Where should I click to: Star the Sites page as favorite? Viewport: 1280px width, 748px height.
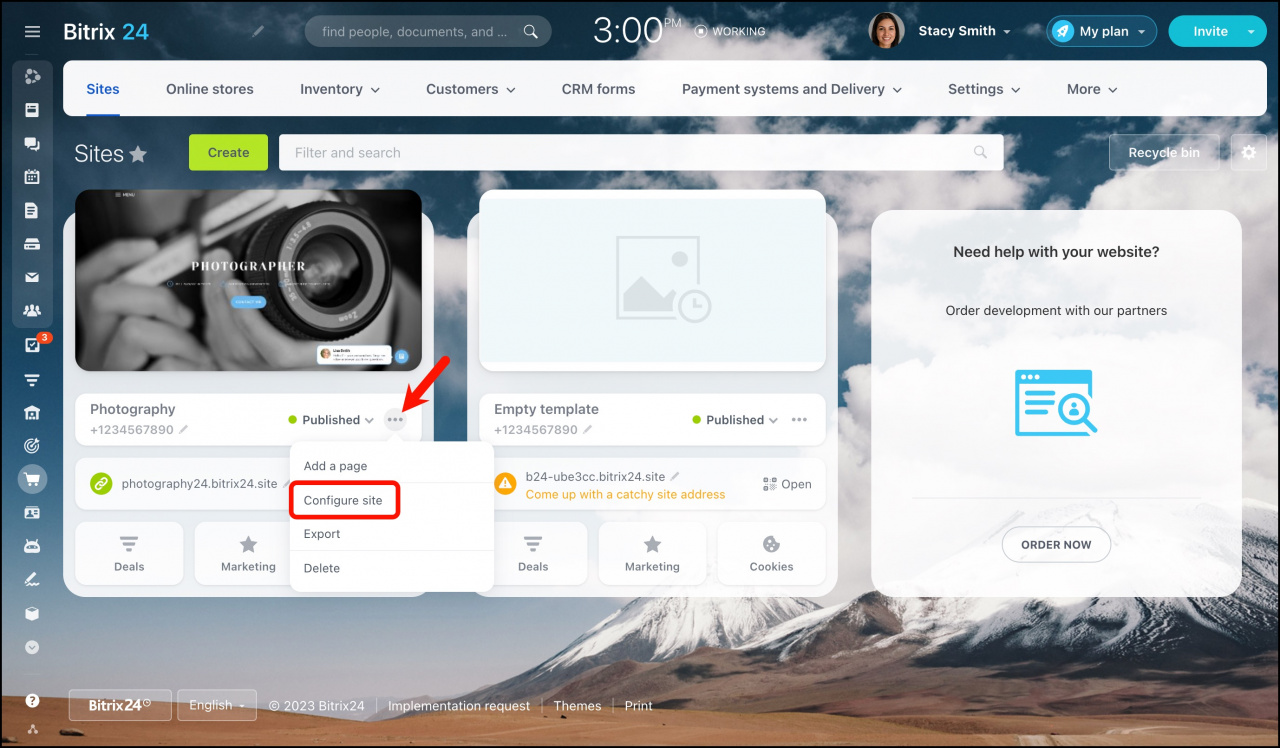[138, 154]
